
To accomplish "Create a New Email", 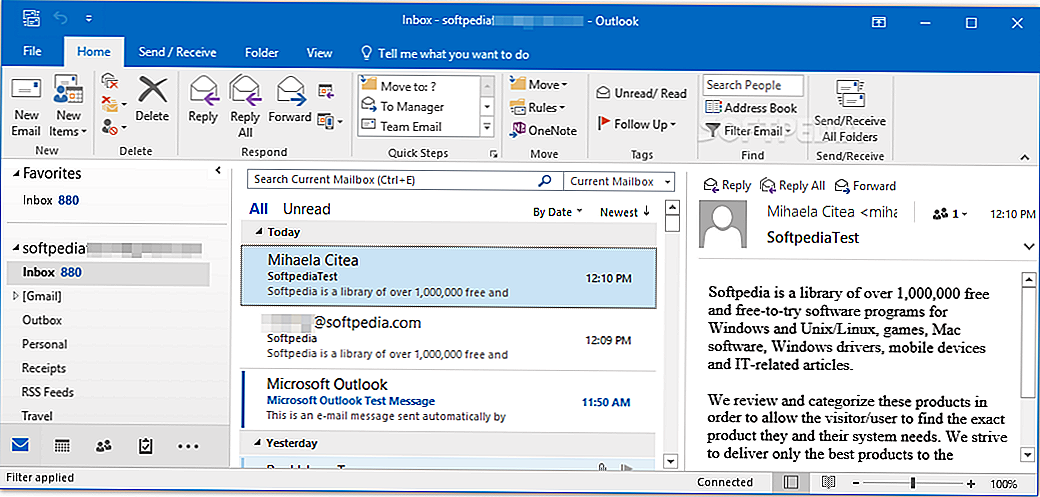I will [x=27, y=107].
